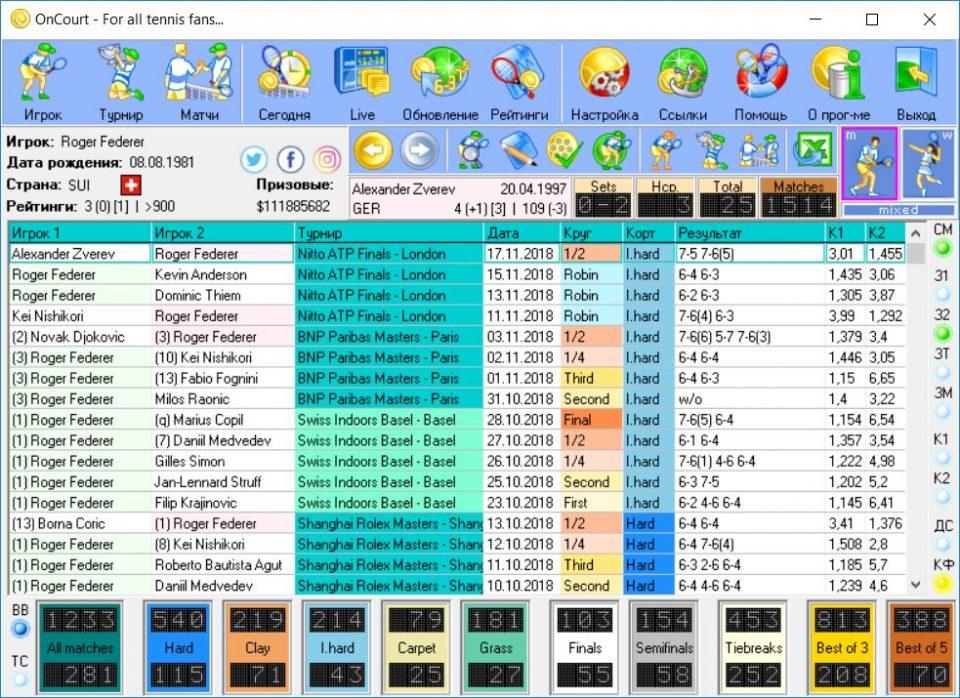Open the player's Twitter profile icon

tap(255, 160)
